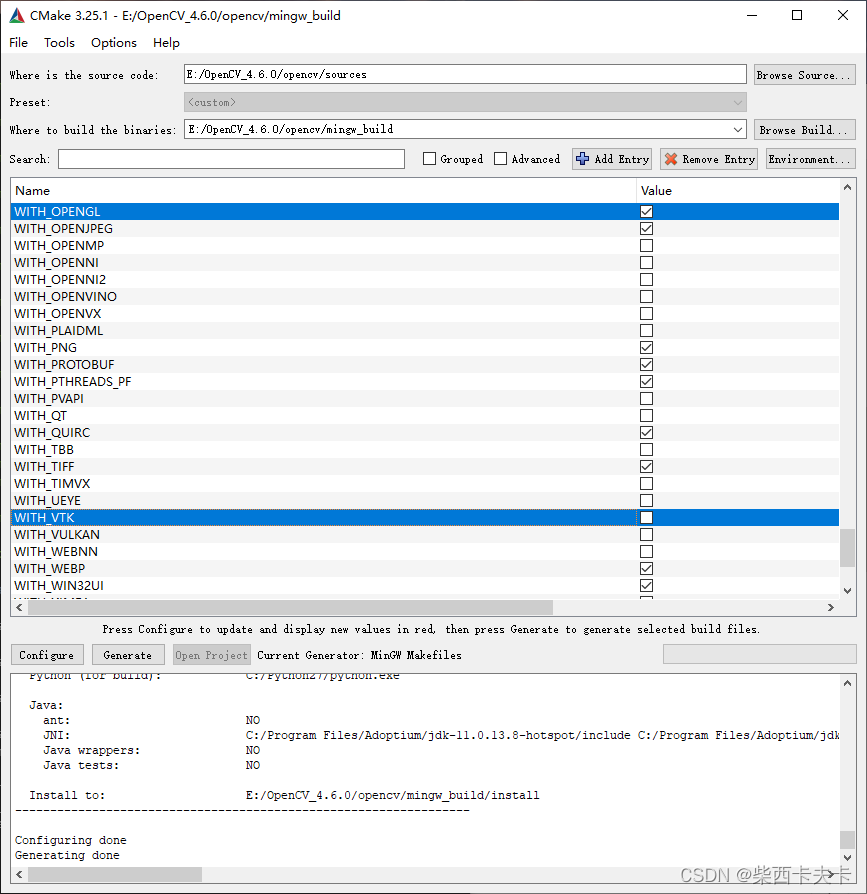Uncheck the WITH_OPENGL value checkbox

click(646, 212)
